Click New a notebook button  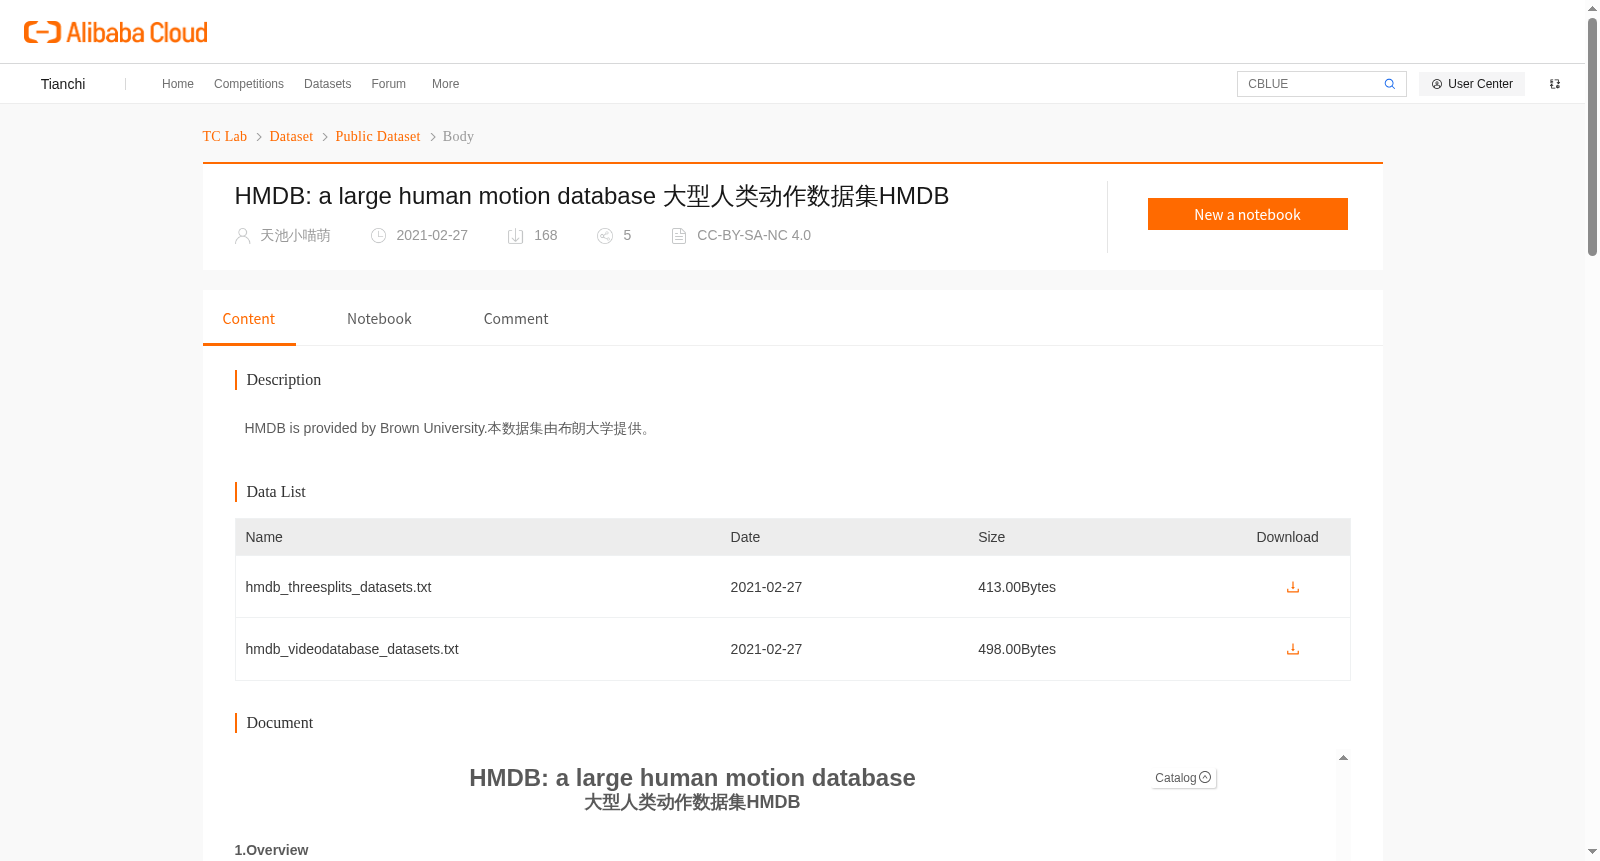point(1248,214)
